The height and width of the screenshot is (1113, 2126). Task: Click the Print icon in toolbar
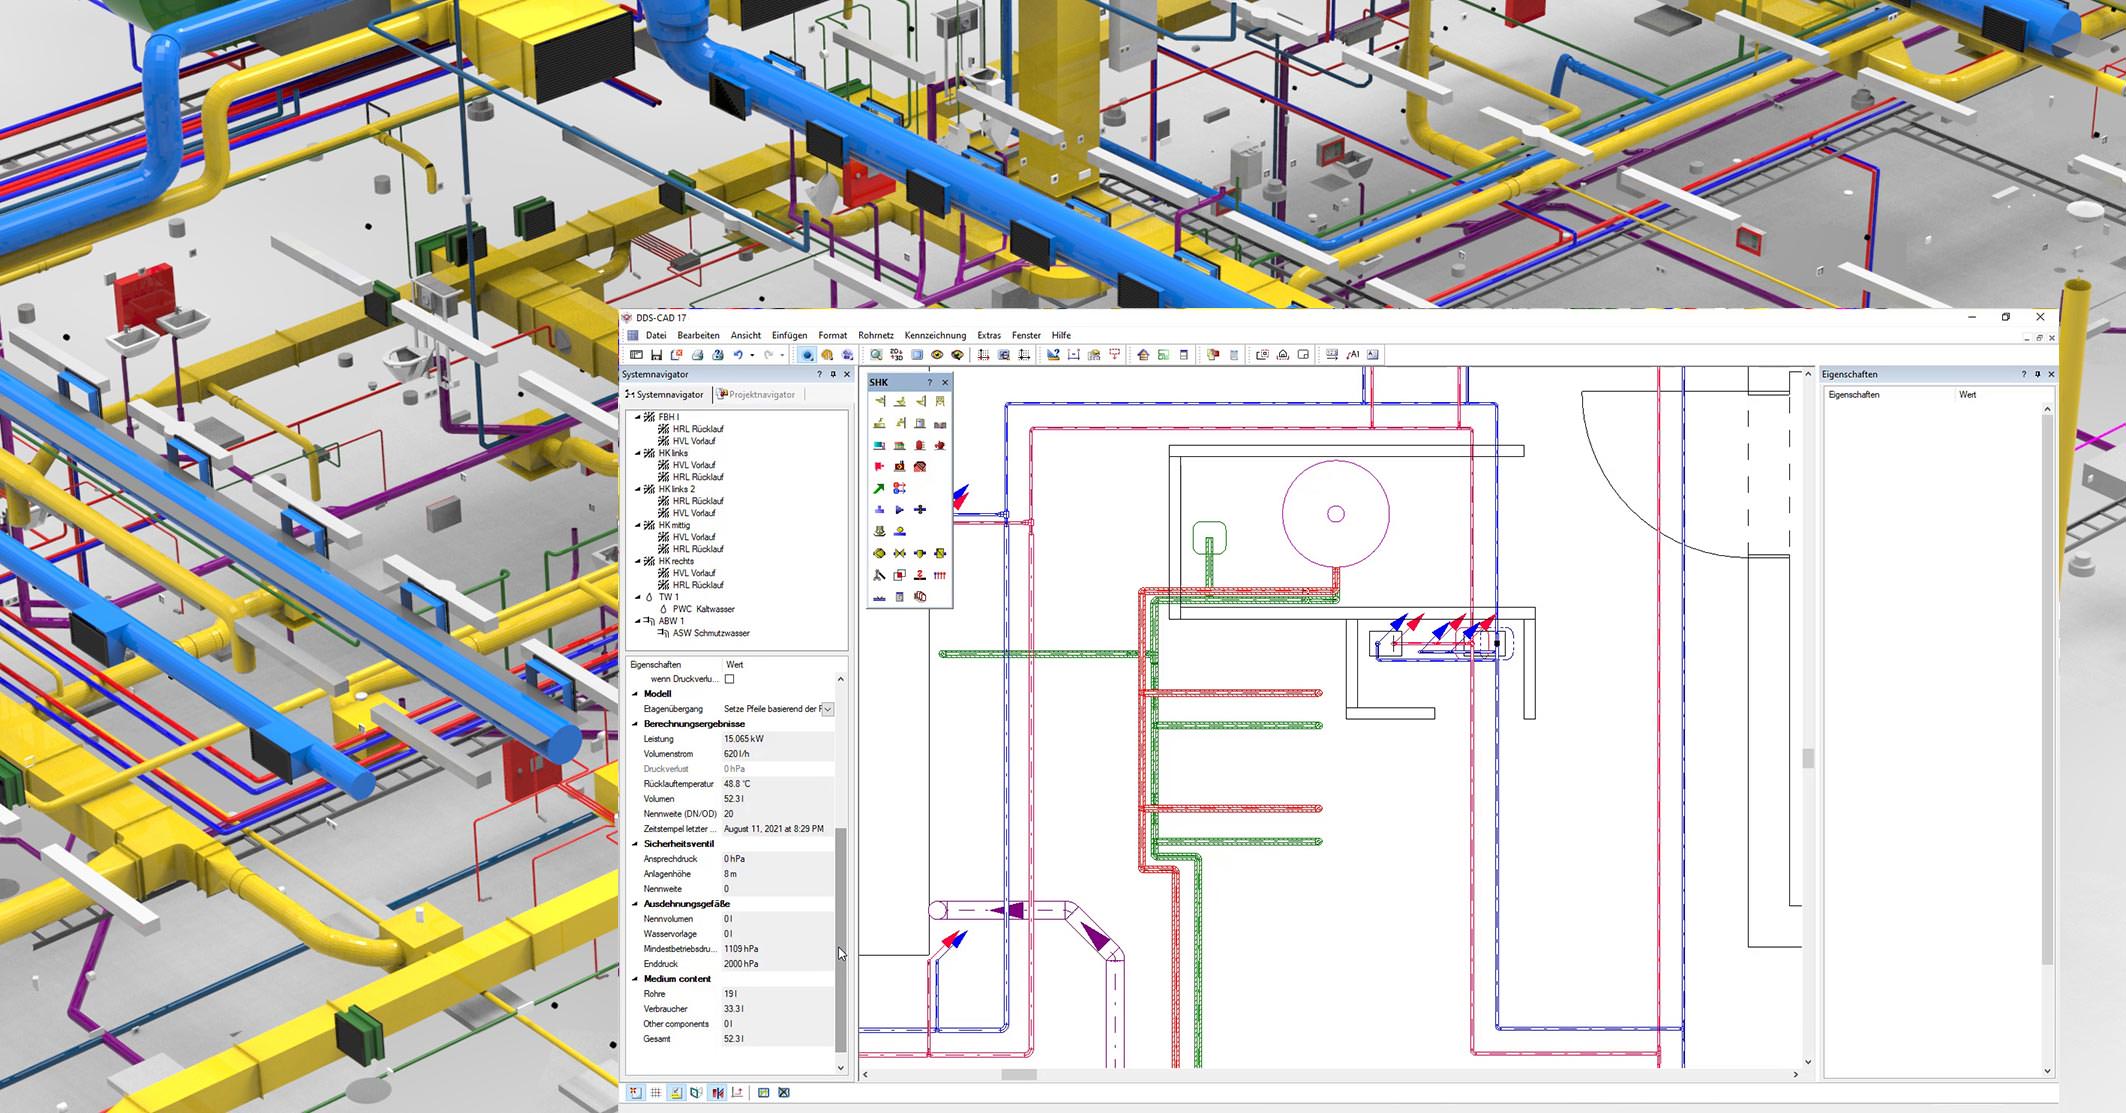pyautogui.click(x=697, y=355)
